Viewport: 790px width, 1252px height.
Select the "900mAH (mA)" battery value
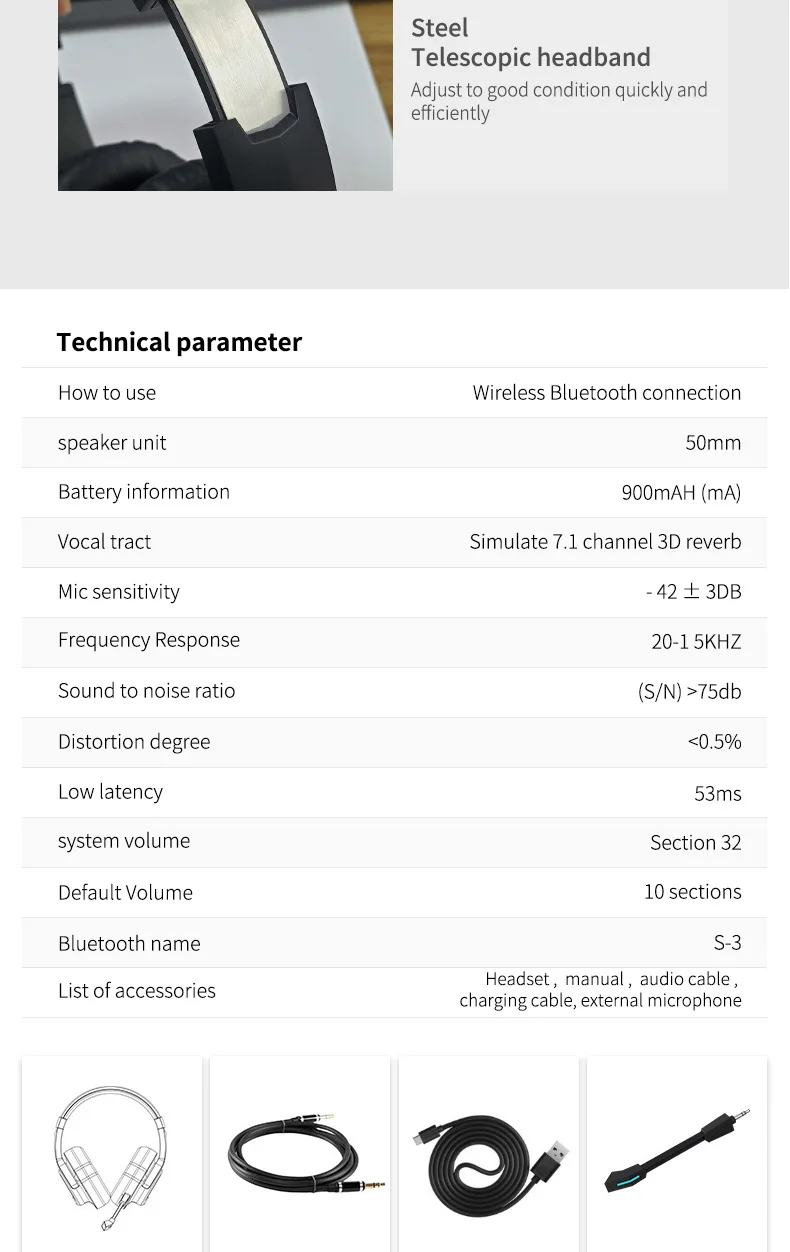(681, 492)
